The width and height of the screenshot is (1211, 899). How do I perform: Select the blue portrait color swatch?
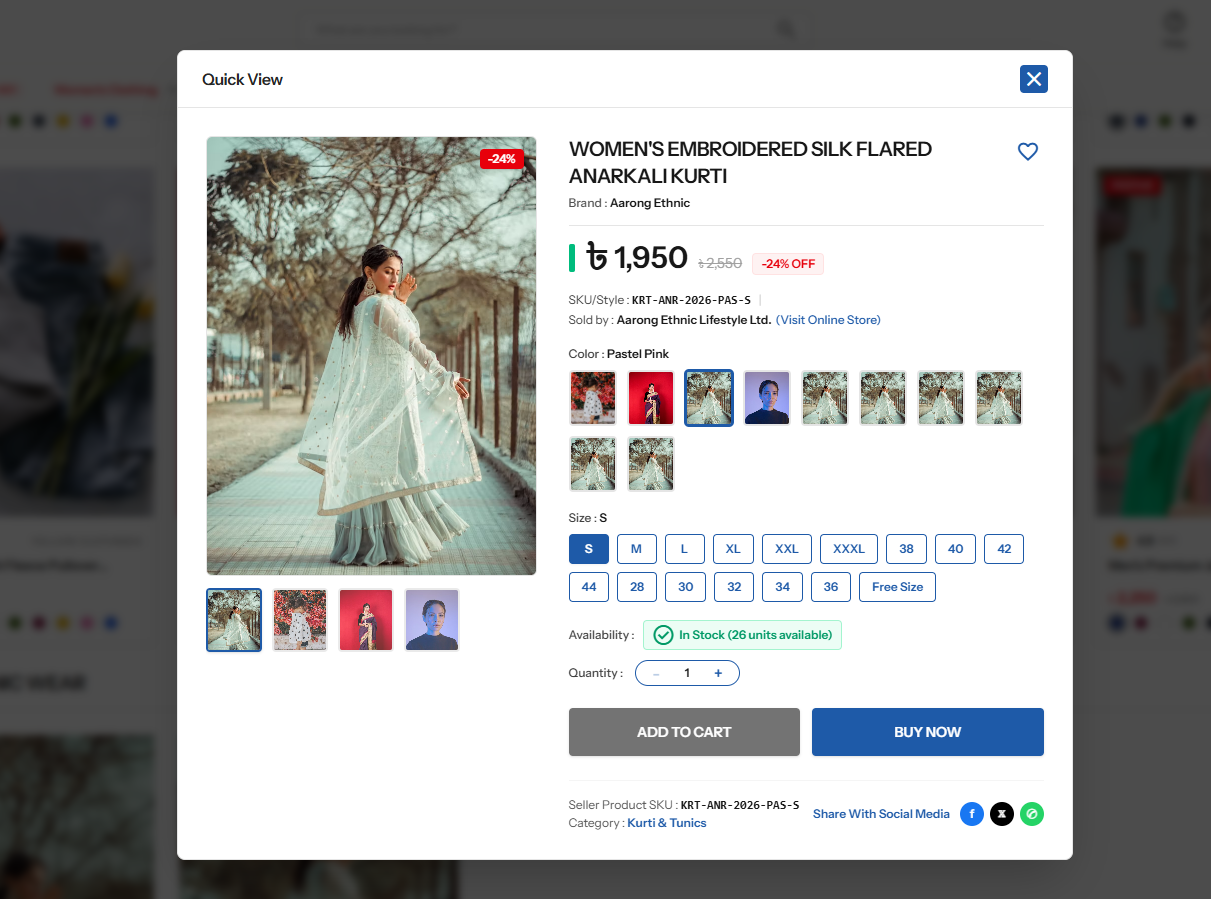point(767,398)
